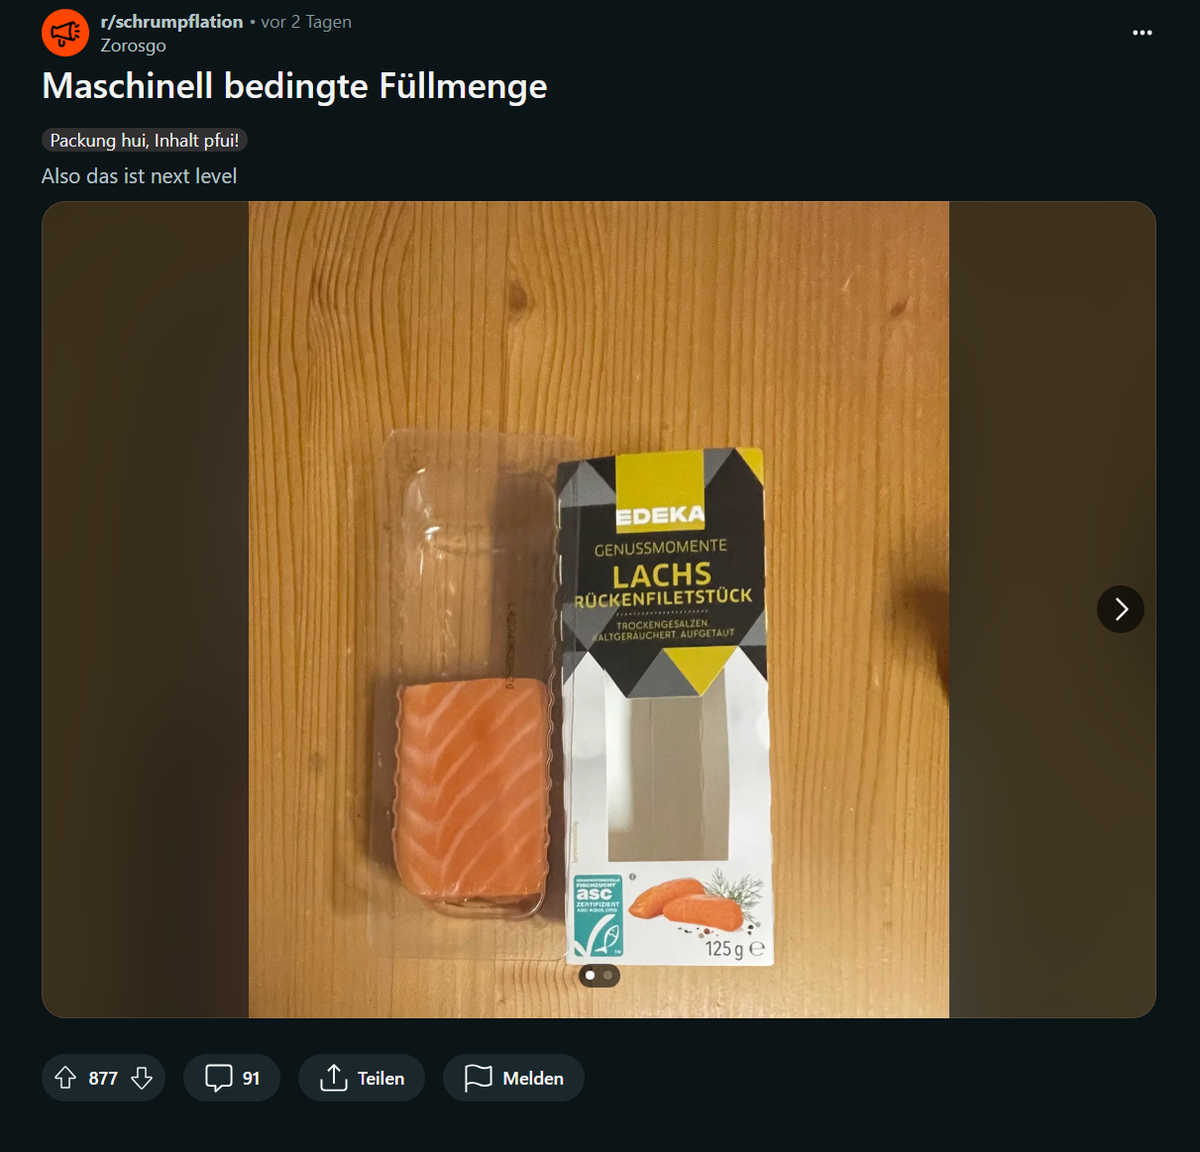Click the salmon fillet piece in the photo

pyautogui.click(x=473, y=790)
